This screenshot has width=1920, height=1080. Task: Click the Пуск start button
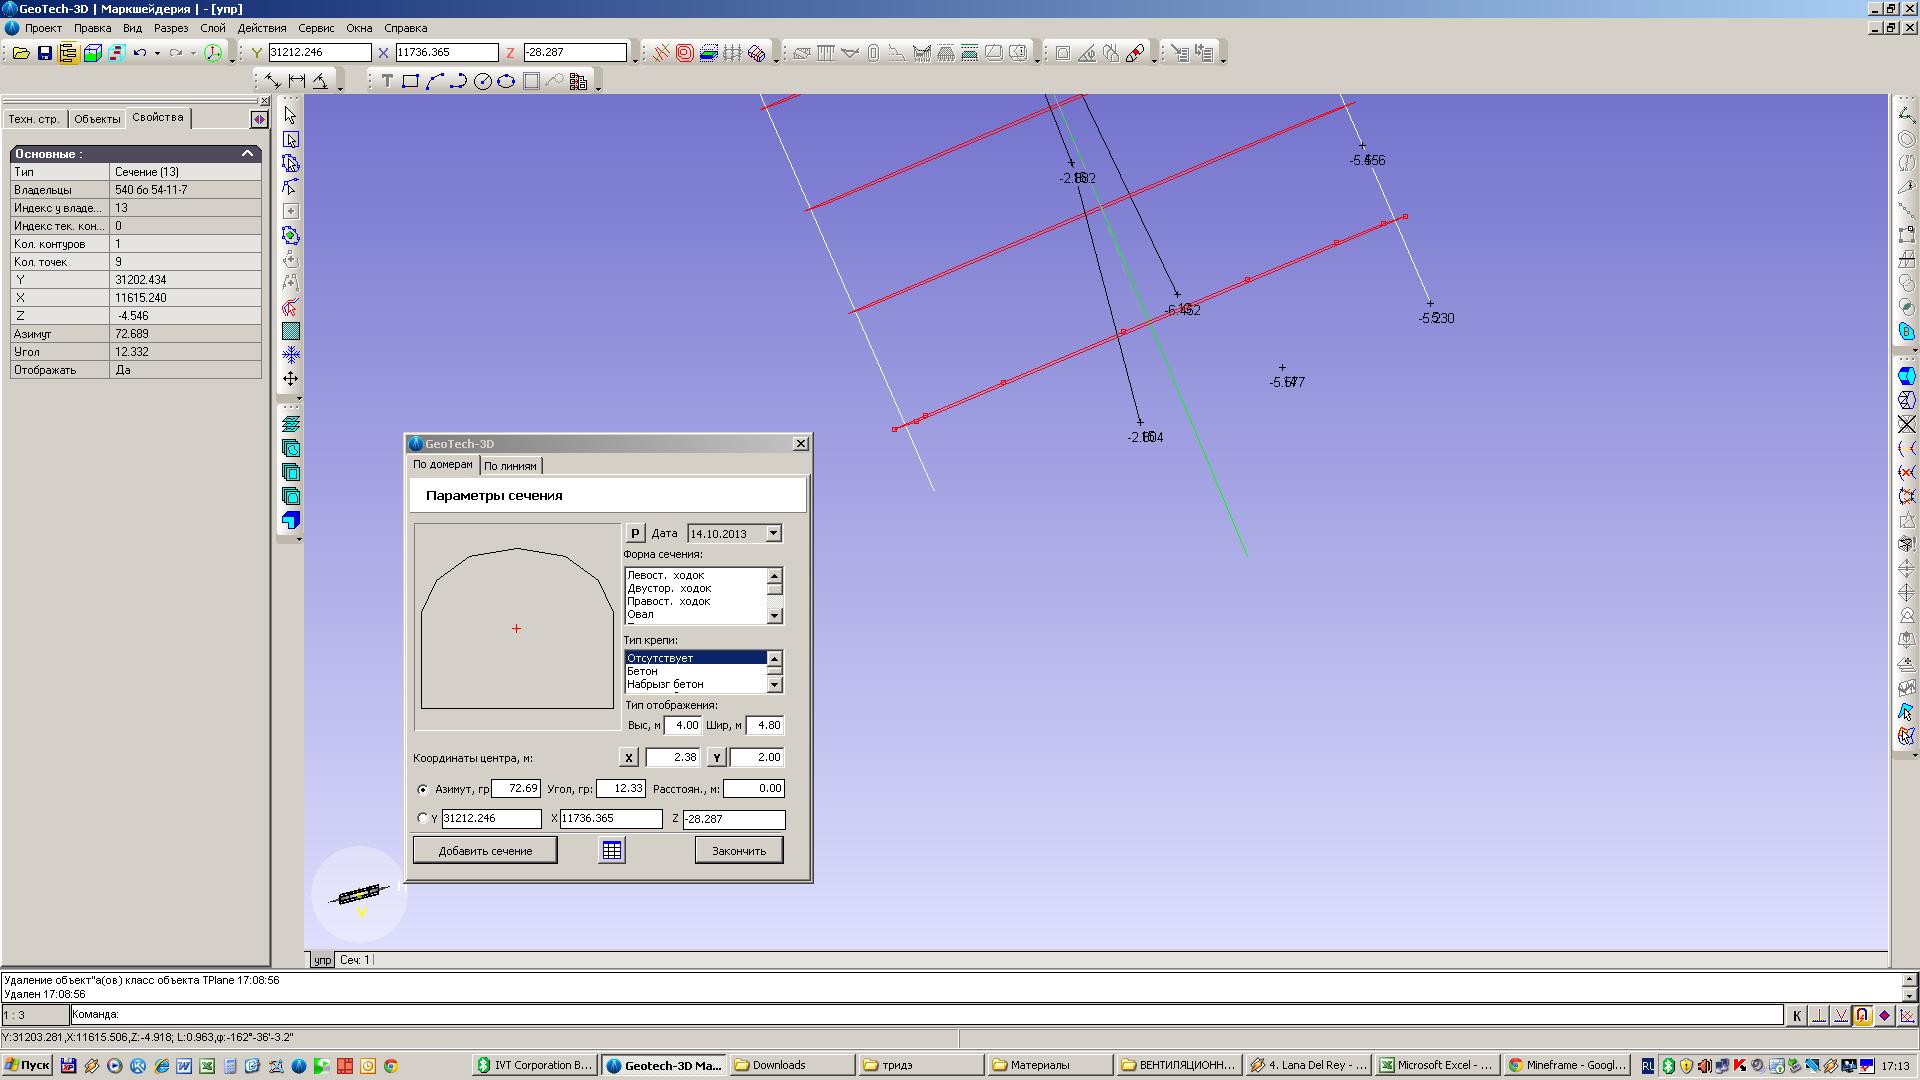tap(27, 1066)
